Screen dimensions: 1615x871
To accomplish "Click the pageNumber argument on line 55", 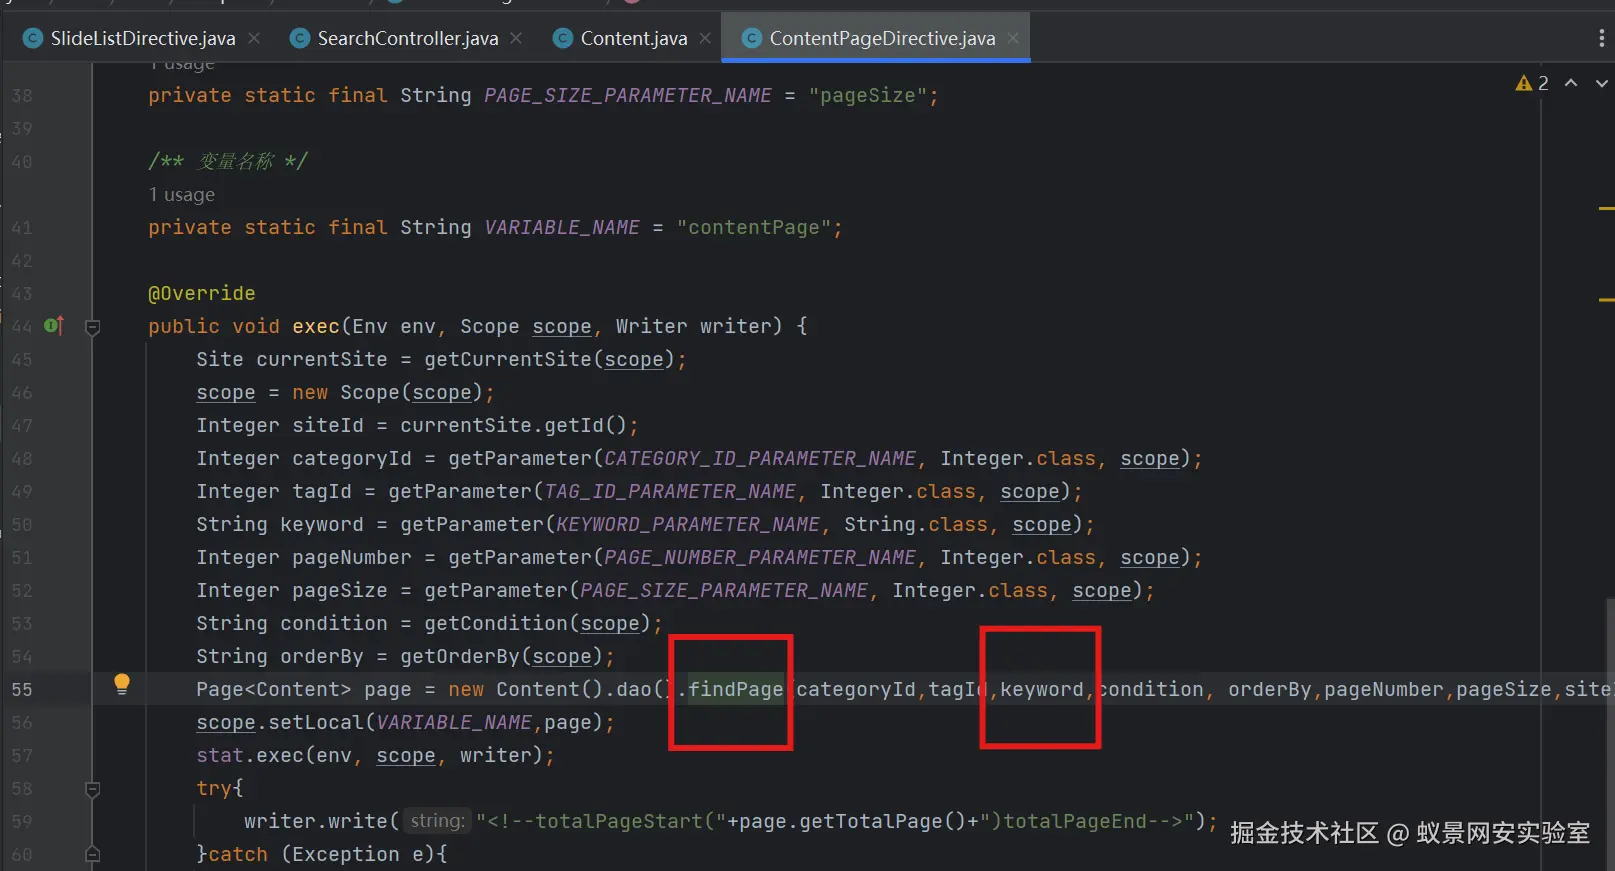I will coord(1384,689).
